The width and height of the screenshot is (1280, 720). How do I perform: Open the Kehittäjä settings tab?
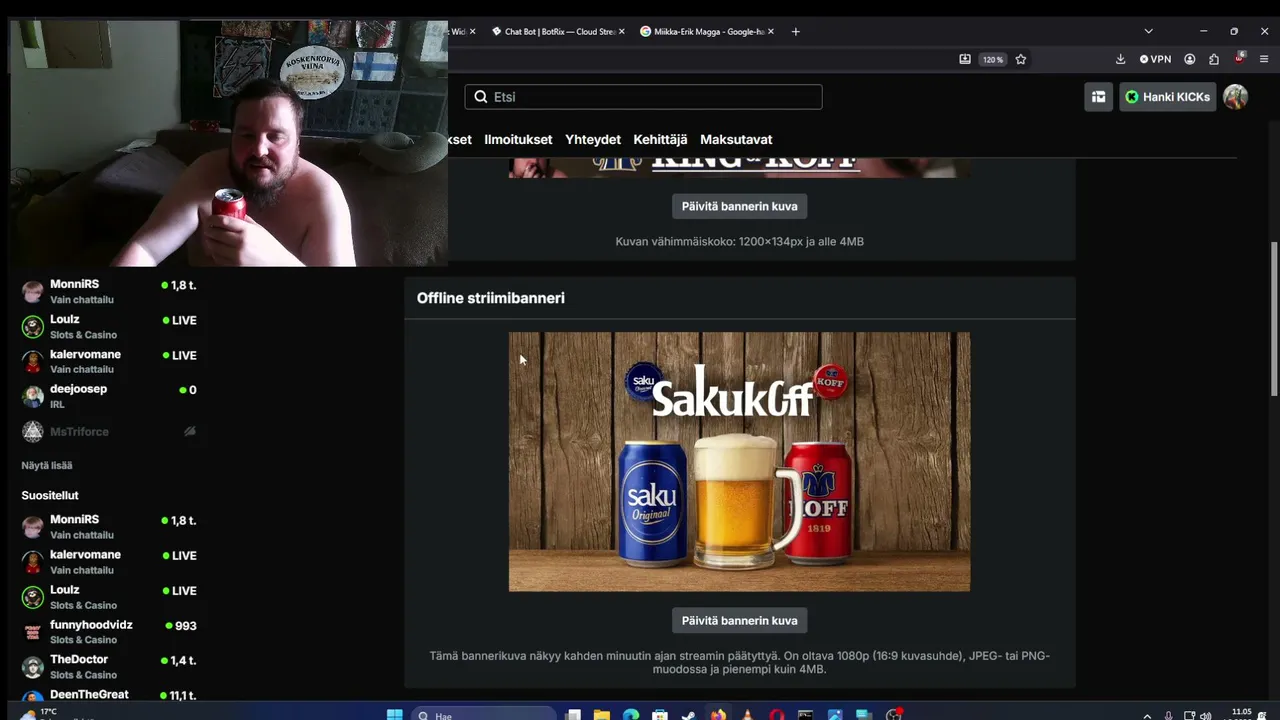tap(660, 140)
